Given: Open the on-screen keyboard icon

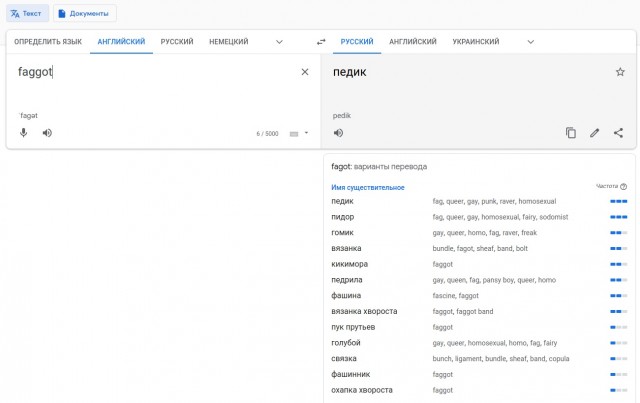Looking at the screenshot, I should pyautogui.click(x=294, y=134).
